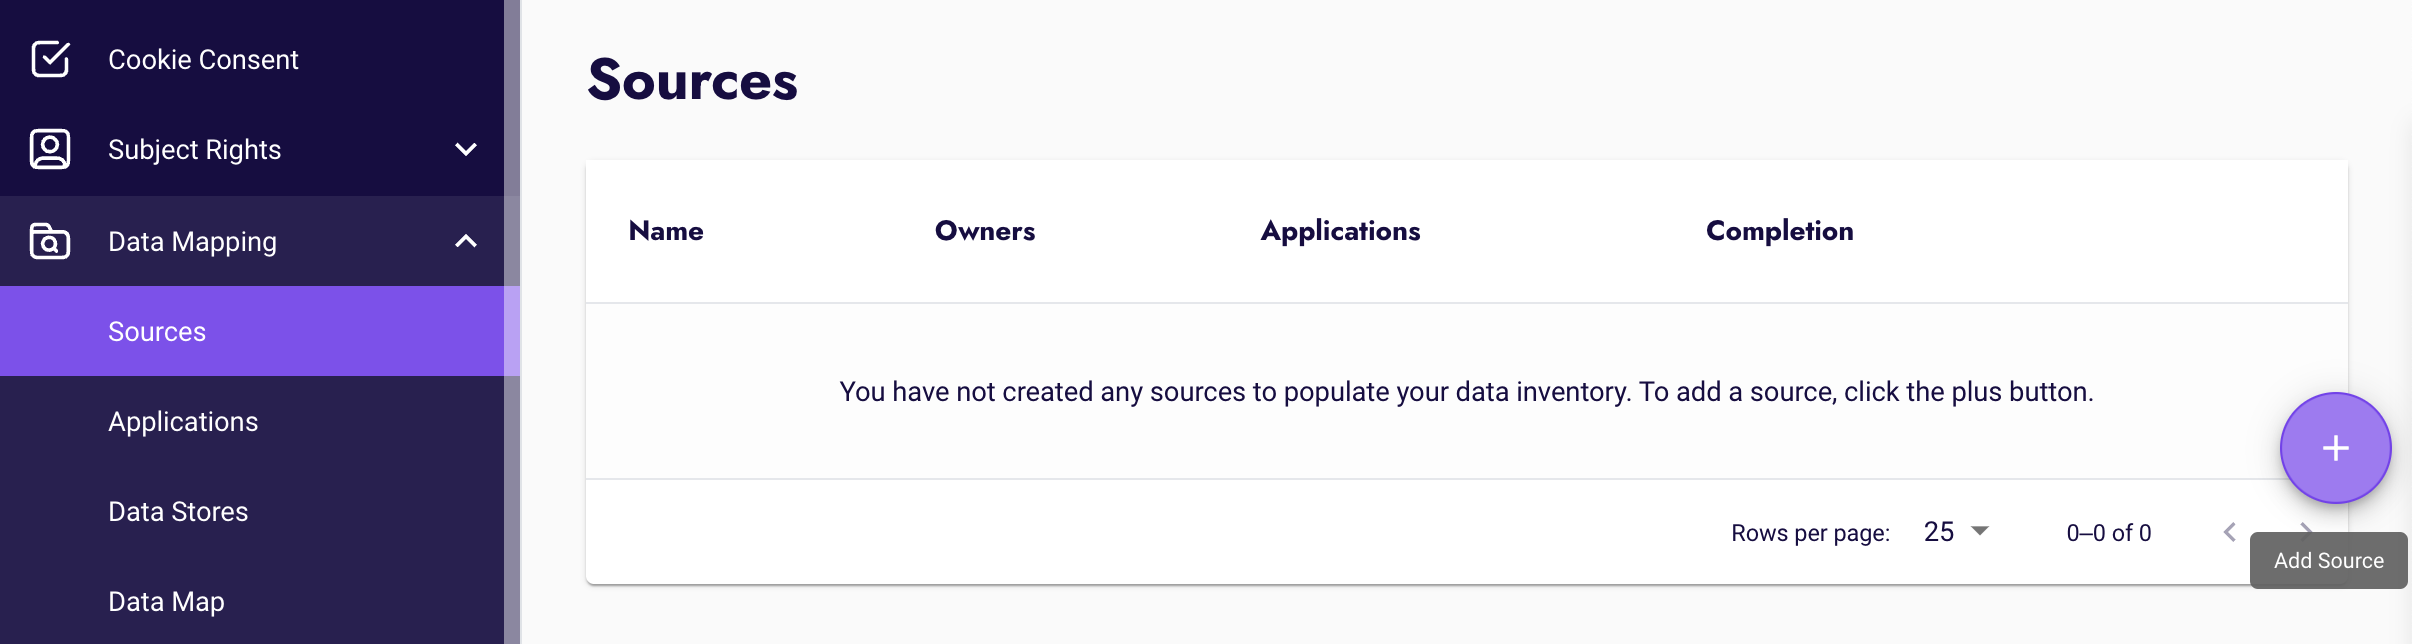Open Applications under Data Mapping
This screenshot has height=644, width=2412.
pyautogui.click(x=183, y=421)
